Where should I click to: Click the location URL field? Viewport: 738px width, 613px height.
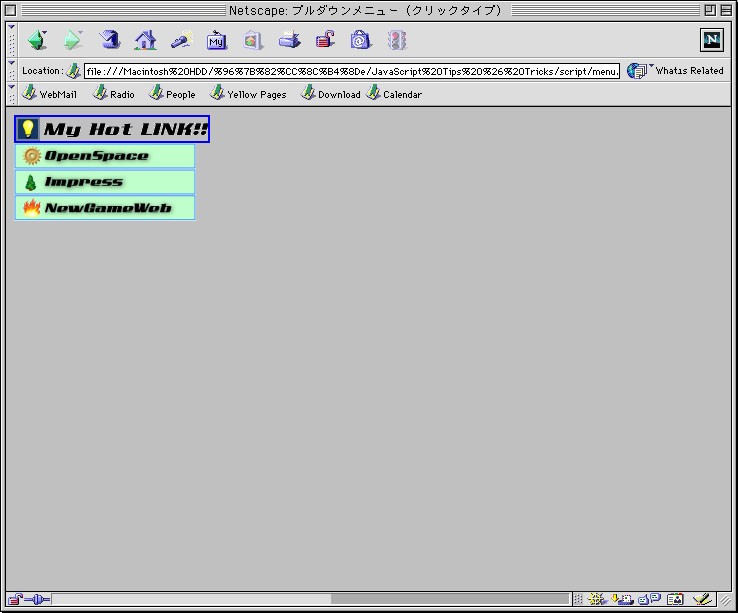pos(352,71)
